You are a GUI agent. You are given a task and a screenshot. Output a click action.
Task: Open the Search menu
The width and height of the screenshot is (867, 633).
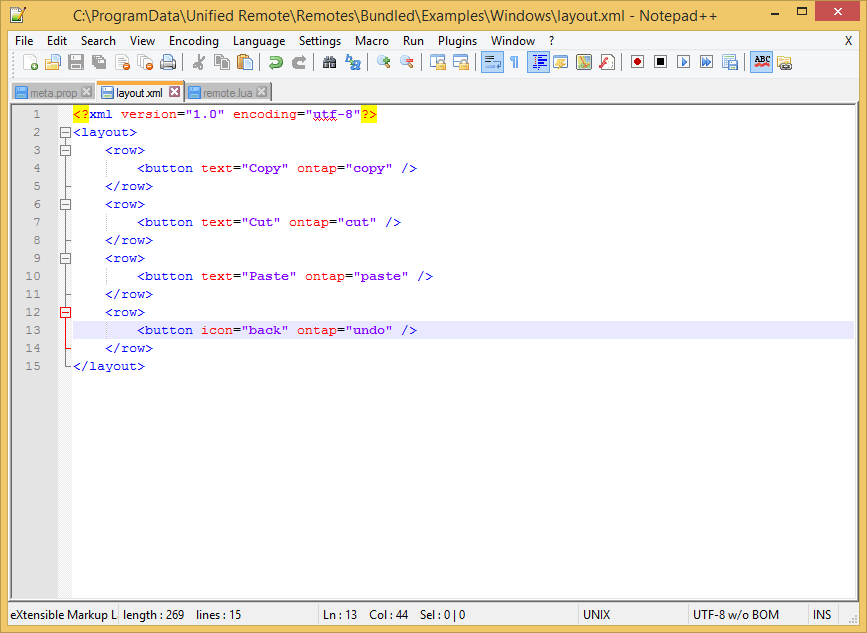coord(98,41)
